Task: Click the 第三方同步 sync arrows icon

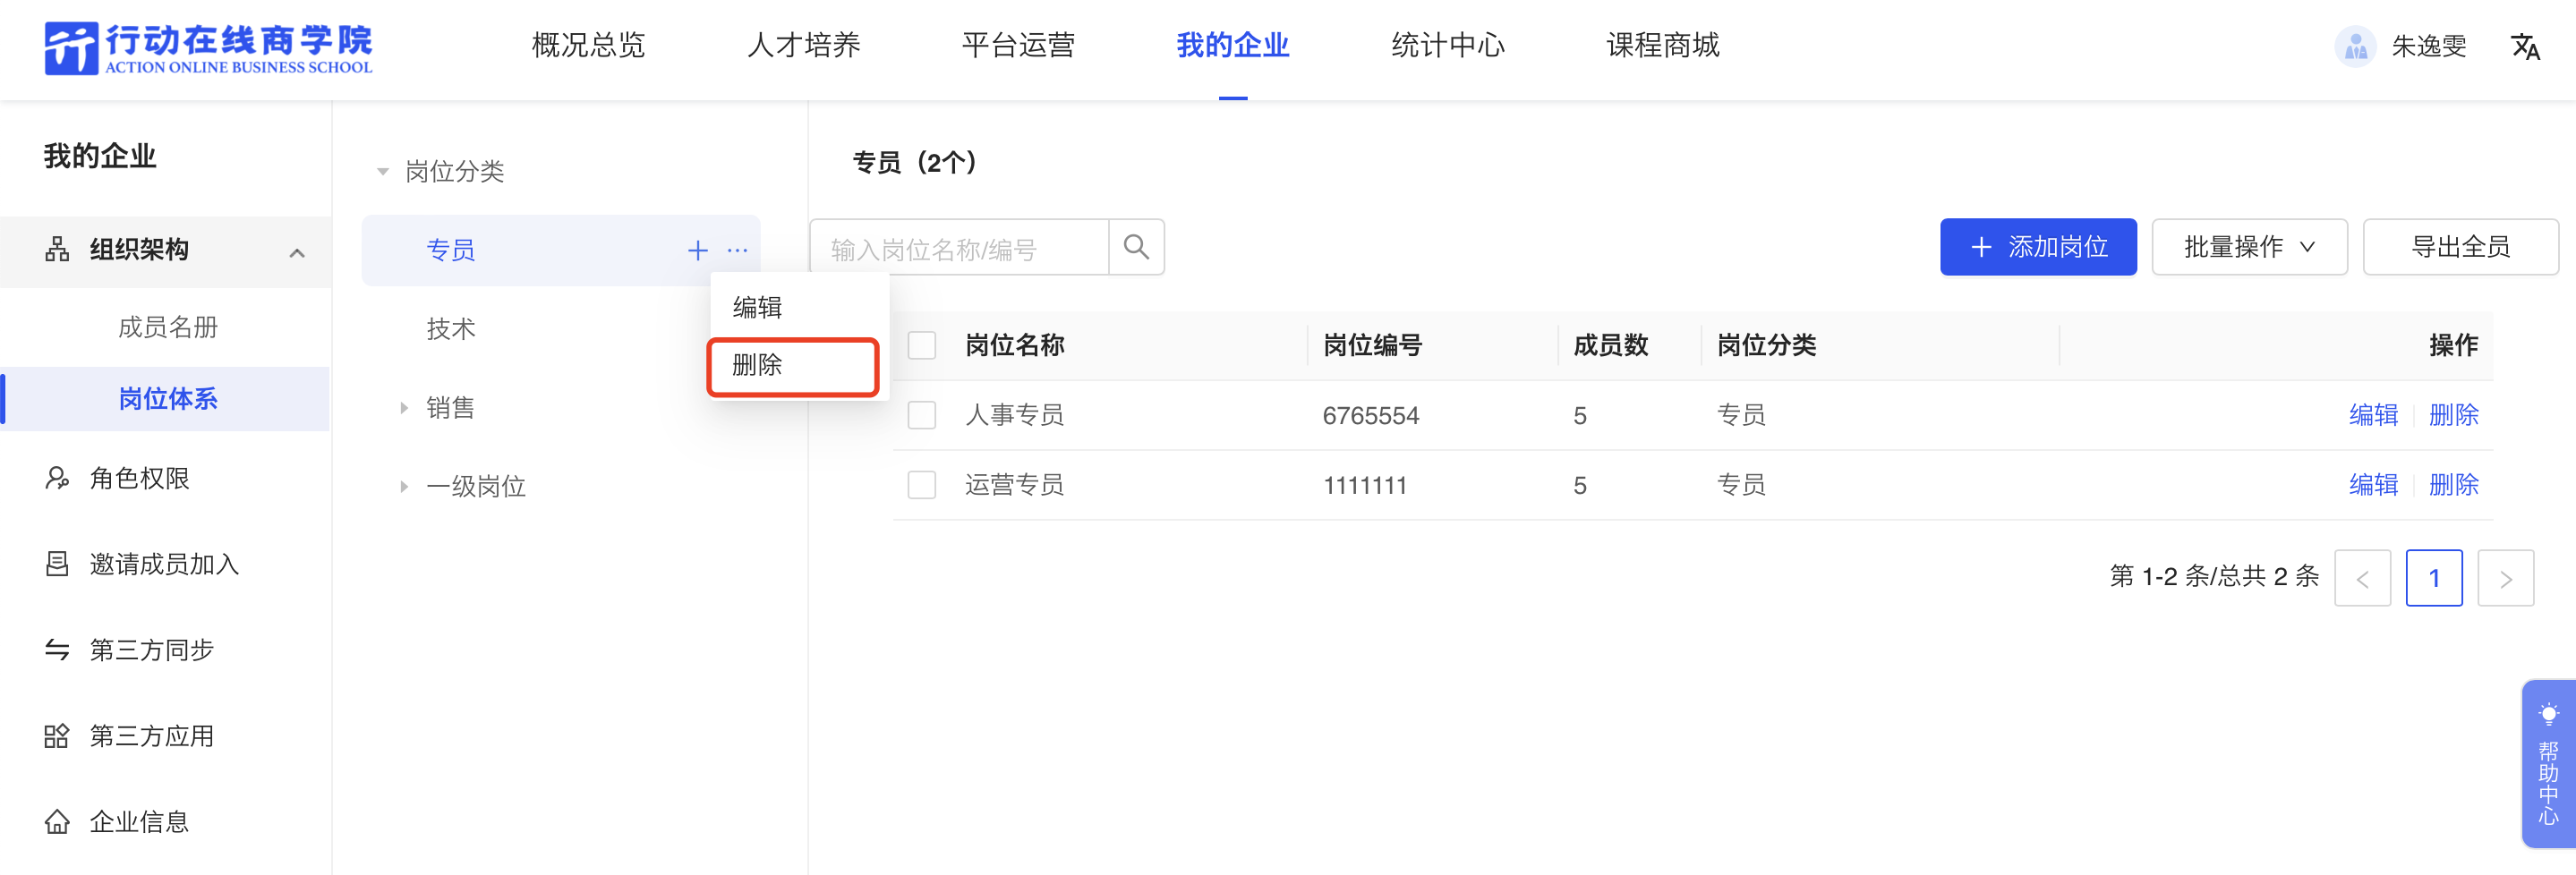Action: coord(57,650)
